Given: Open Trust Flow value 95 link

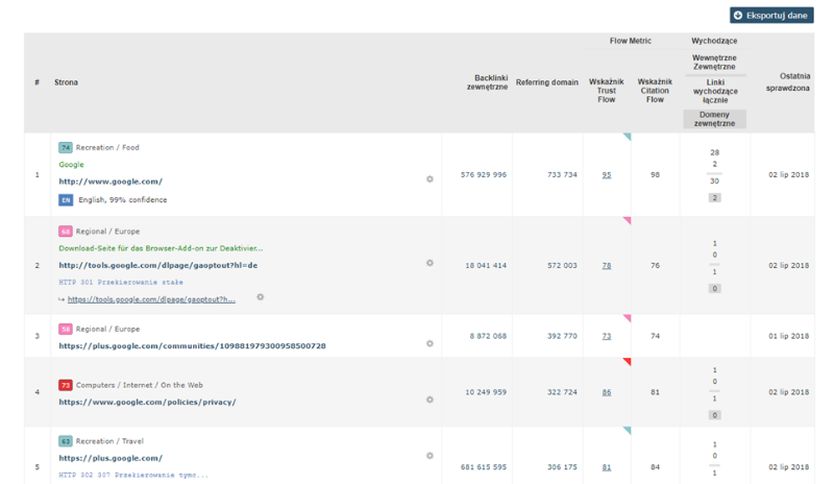Looking at the screenshot, I should pyautogui.click(x=606, y=174).
